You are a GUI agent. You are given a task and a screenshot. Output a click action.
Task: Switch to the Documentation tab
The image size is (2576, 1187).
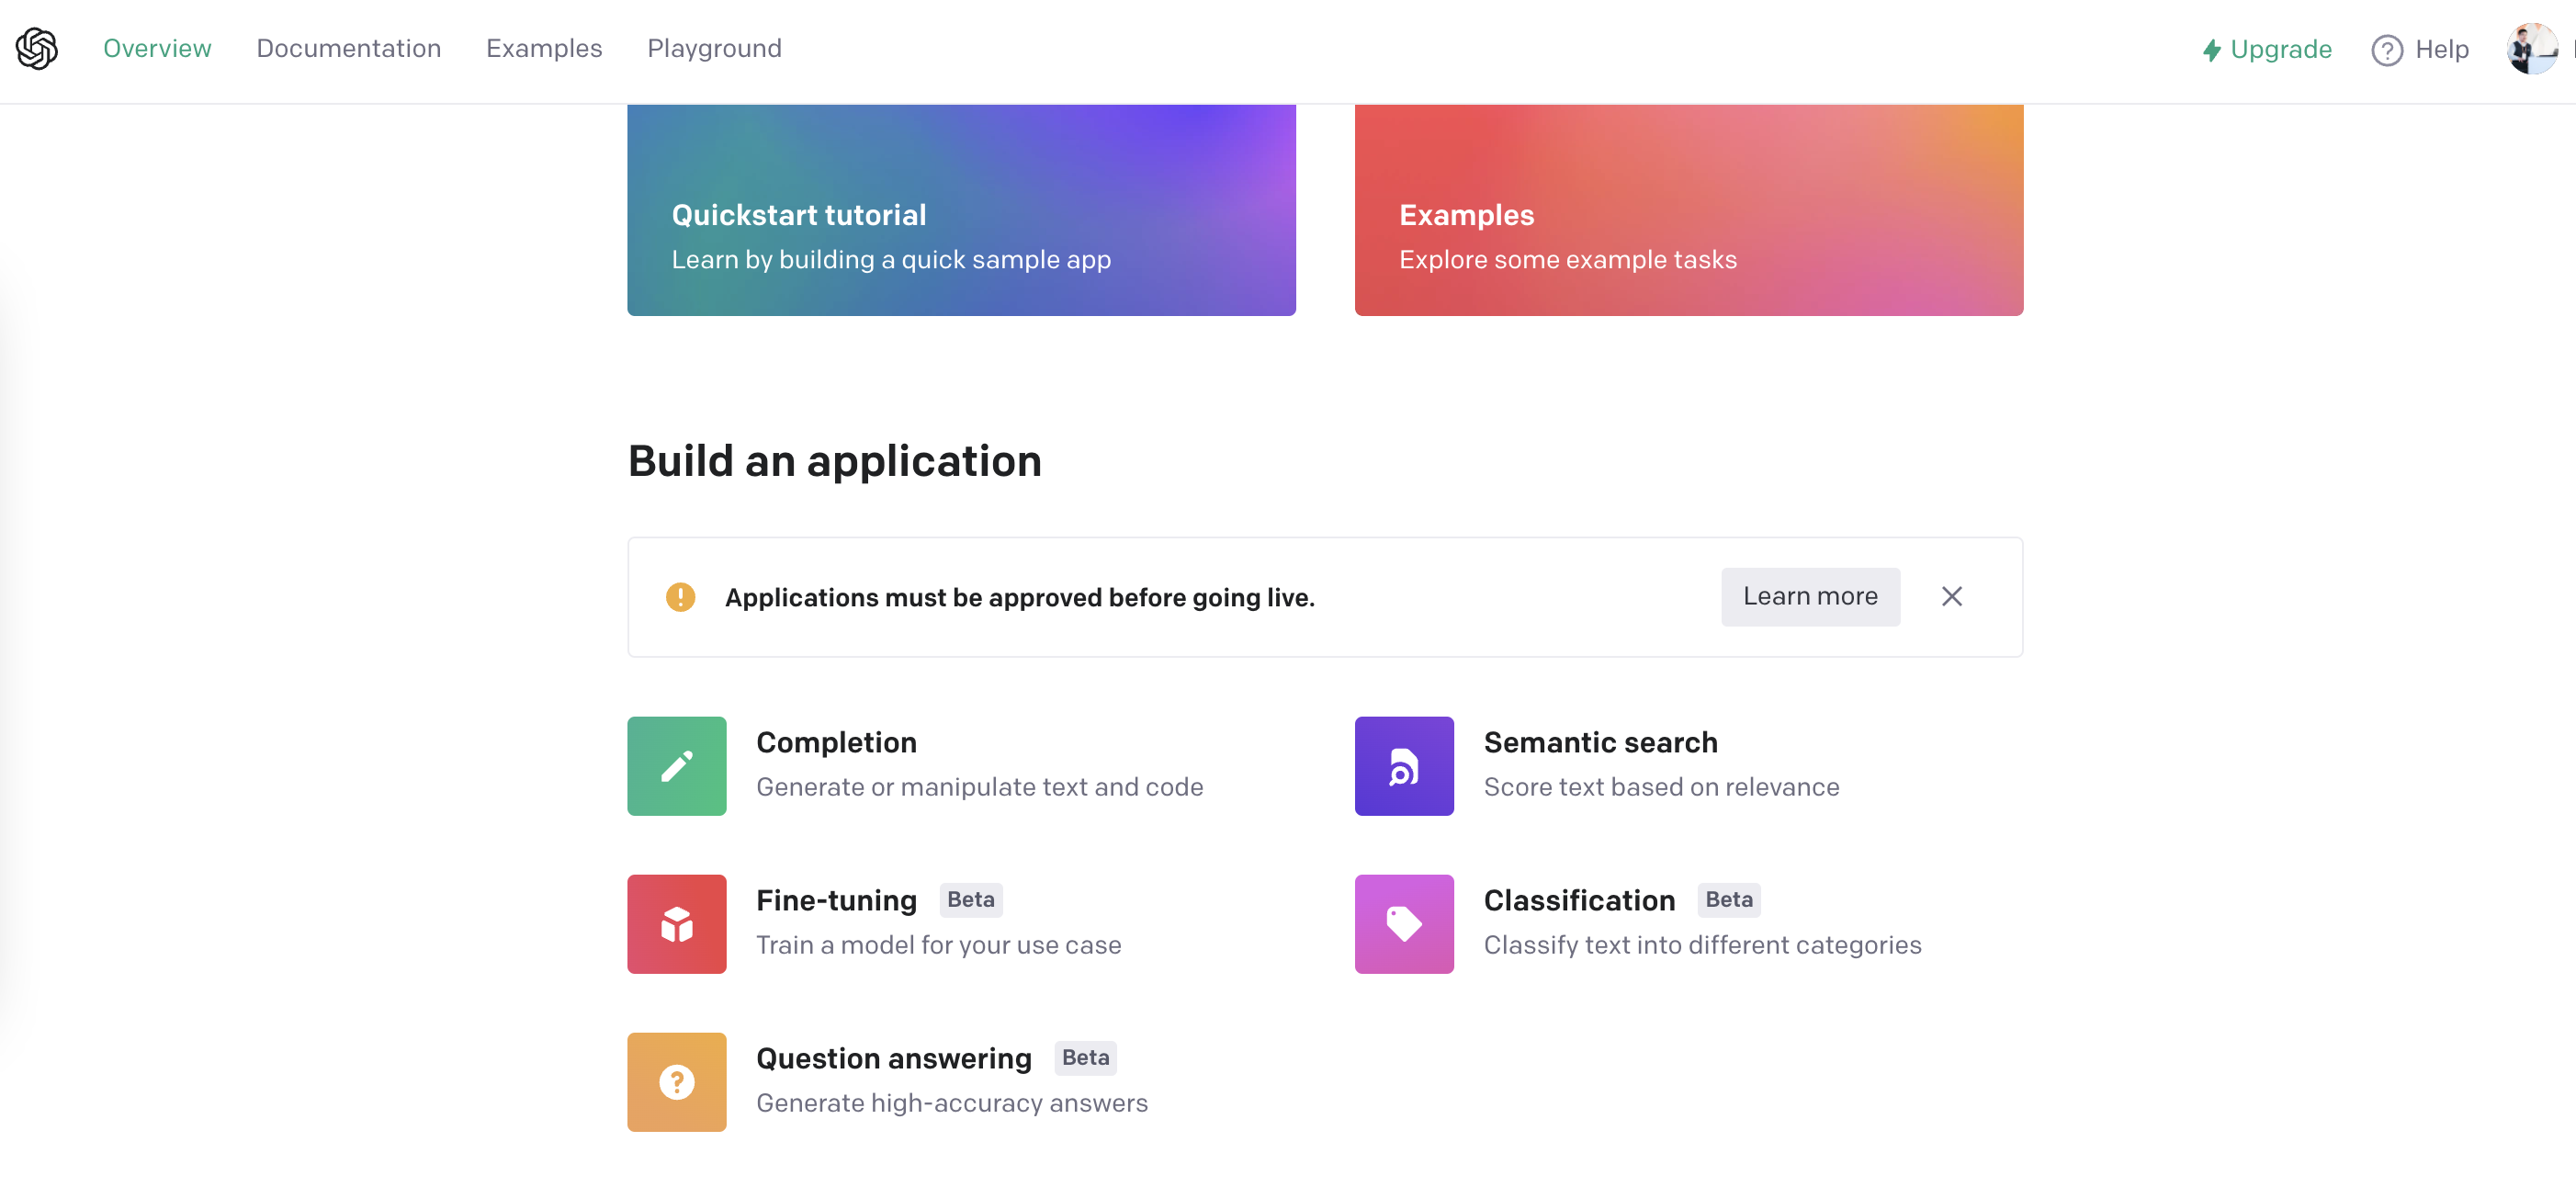coord(348,49)
